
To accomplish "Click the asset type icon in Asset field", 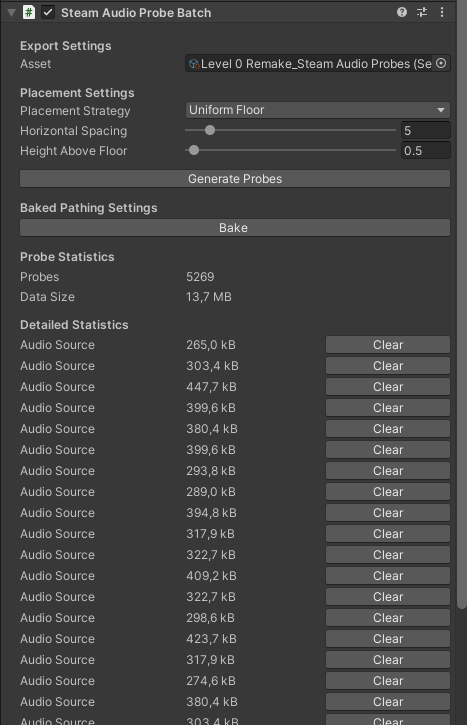I will point(194,64).
